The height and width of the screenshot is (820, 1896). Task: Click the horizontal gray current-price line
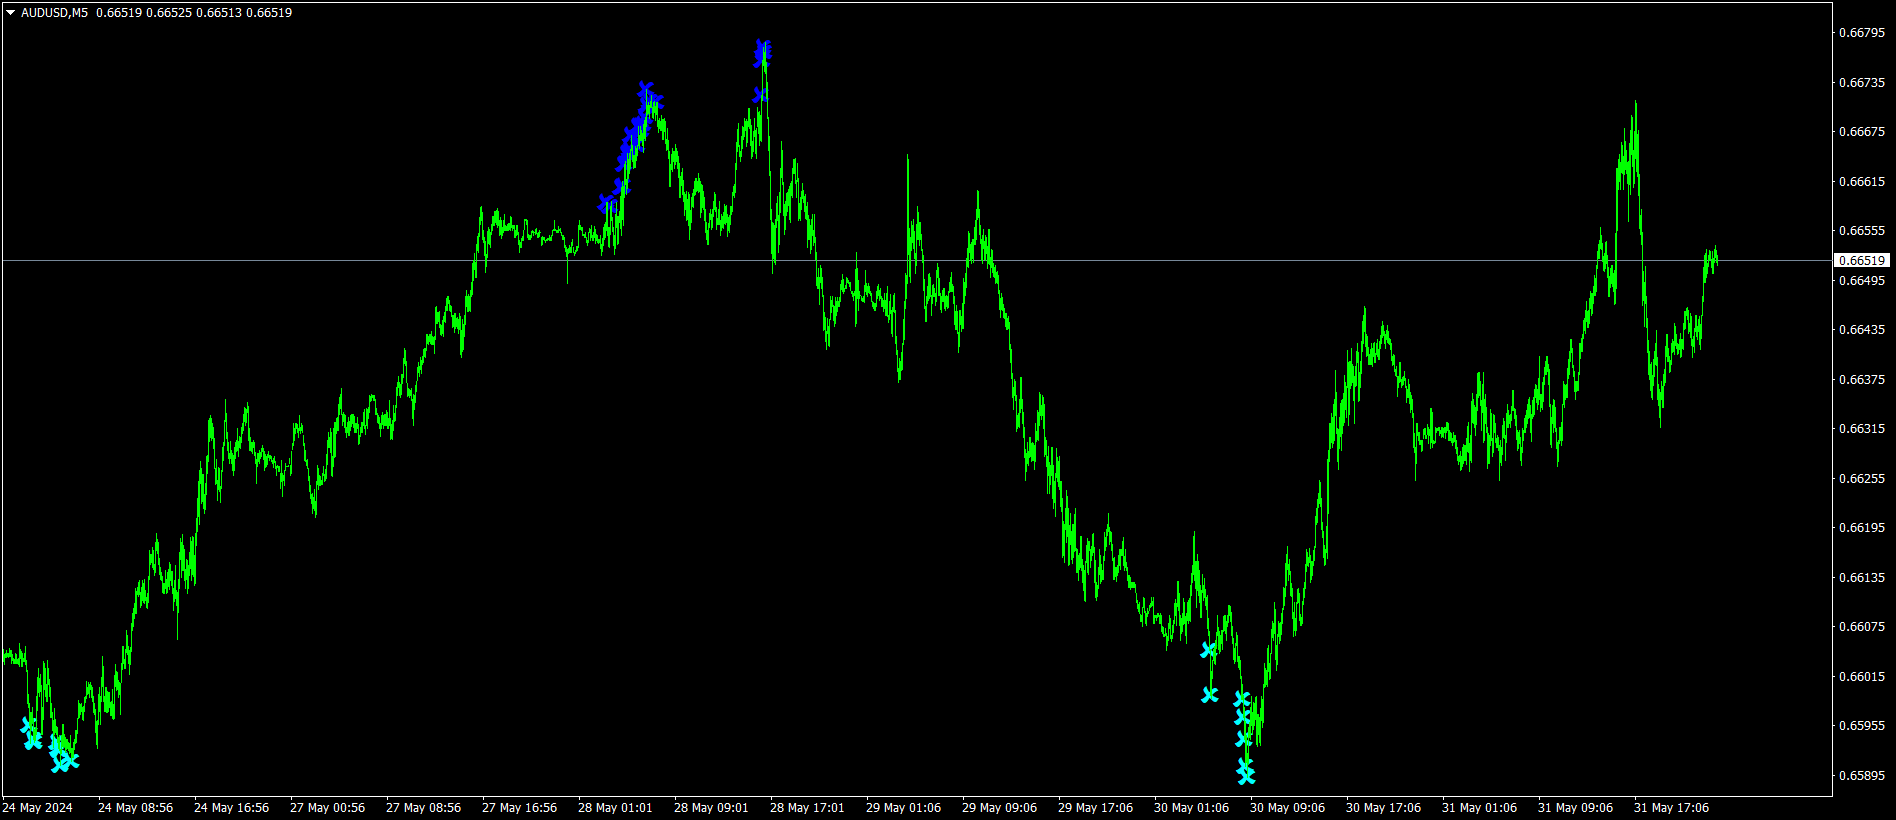[916, 260]
